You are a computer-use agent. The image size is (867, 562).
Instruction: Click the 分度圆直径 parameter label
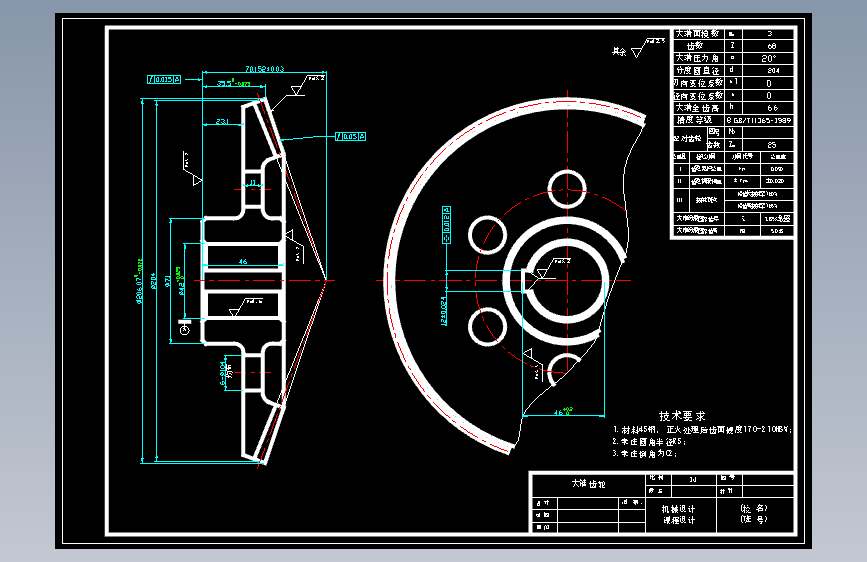pyautogui.click(x=698, y=71)
